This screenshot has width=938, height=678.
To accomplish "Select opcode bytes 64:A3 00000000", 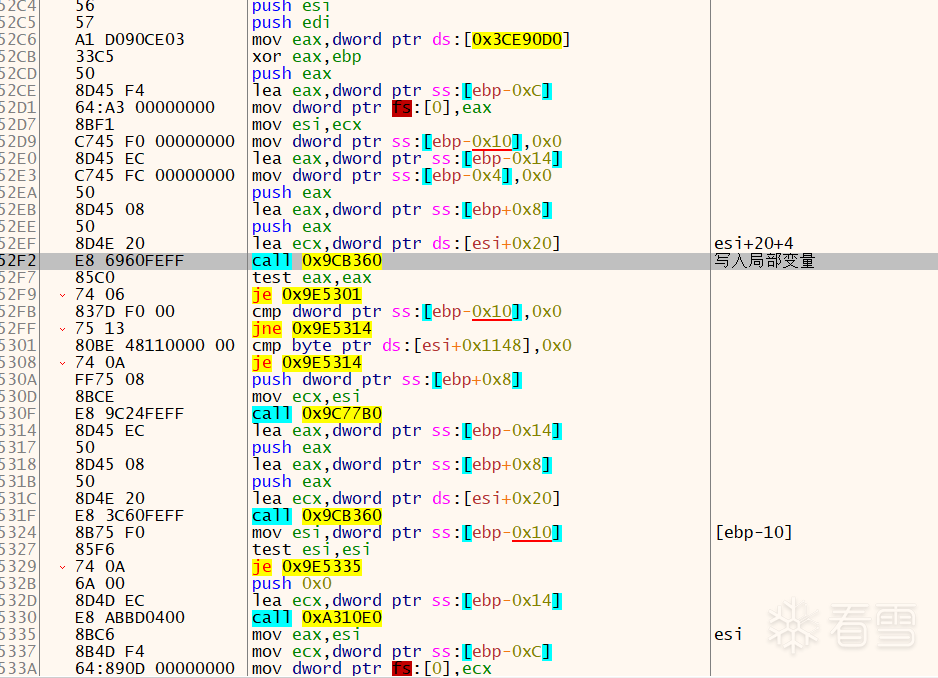I will point(145,108).
